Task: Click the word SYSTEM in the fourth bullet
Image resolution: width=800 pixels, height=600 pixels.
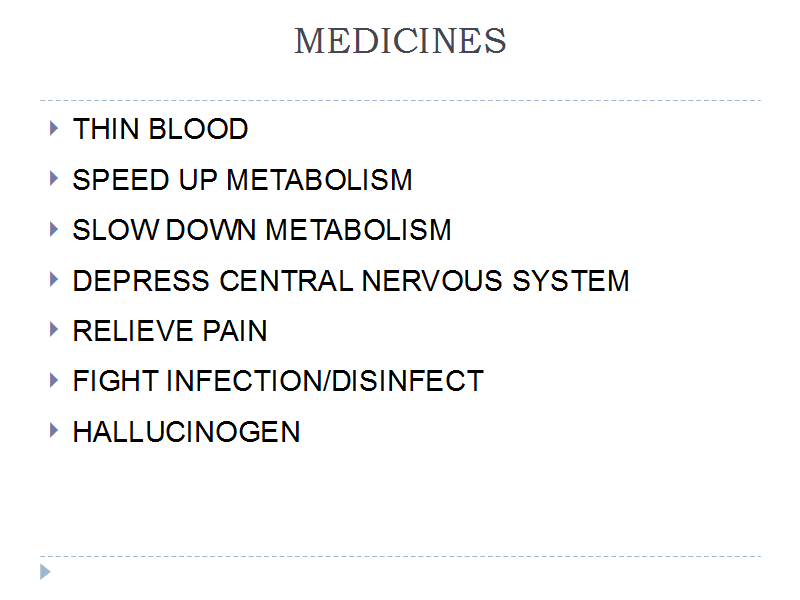Action: [571, 281]
